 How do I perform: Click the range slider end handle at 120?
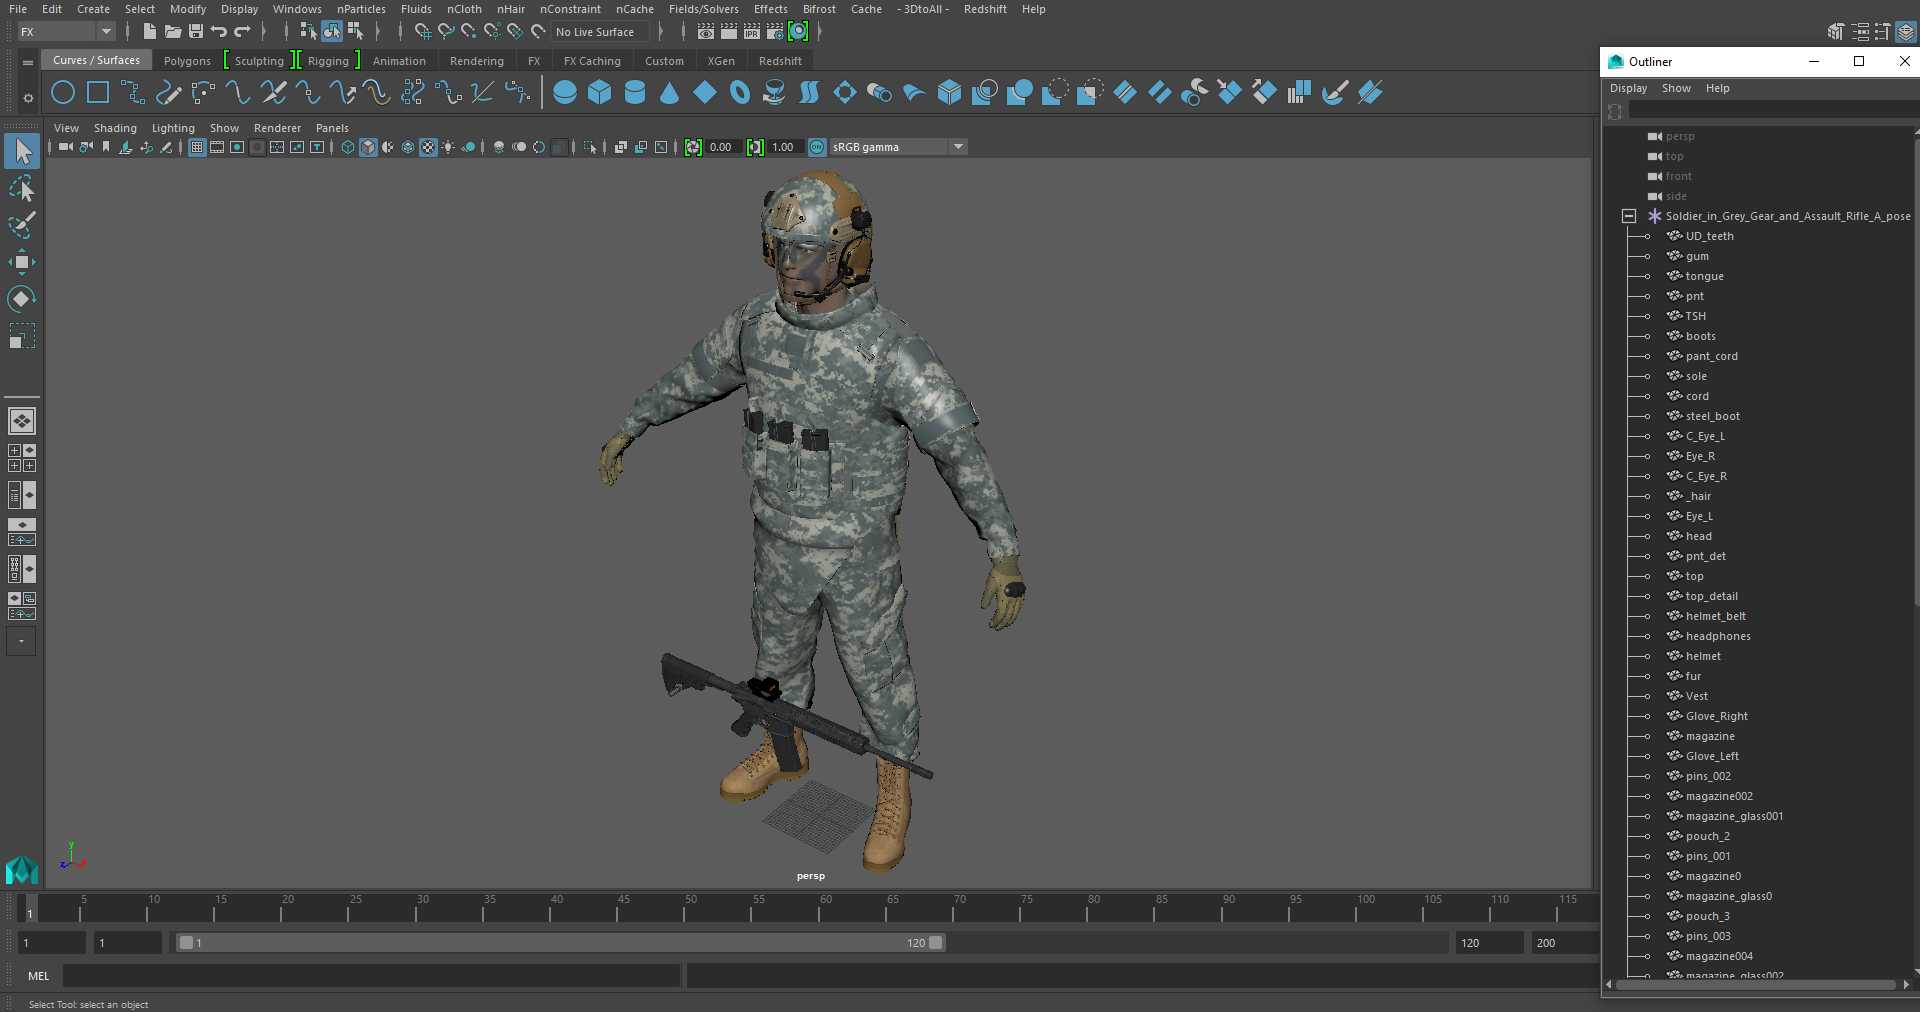pos(936,943)
